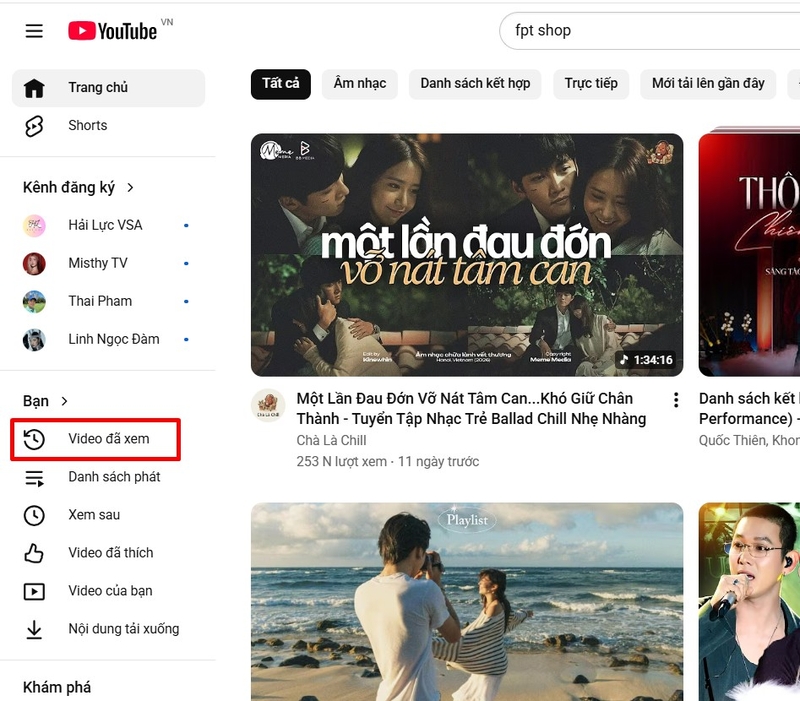Expand the Bạn section chevron

[64, 402]
